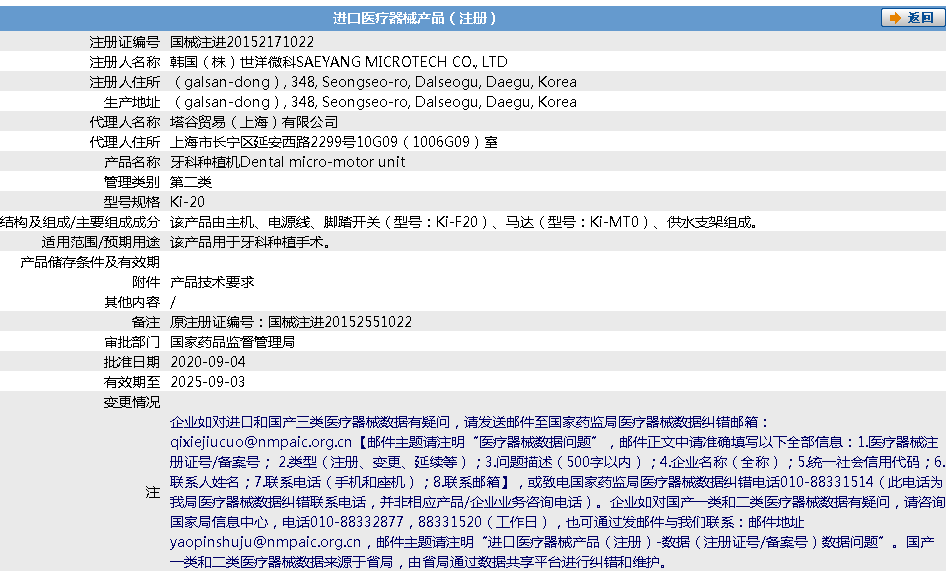Screen dimensions: 948x575
Task: Click the 附件 label
Action: click(x=146, y=282)
